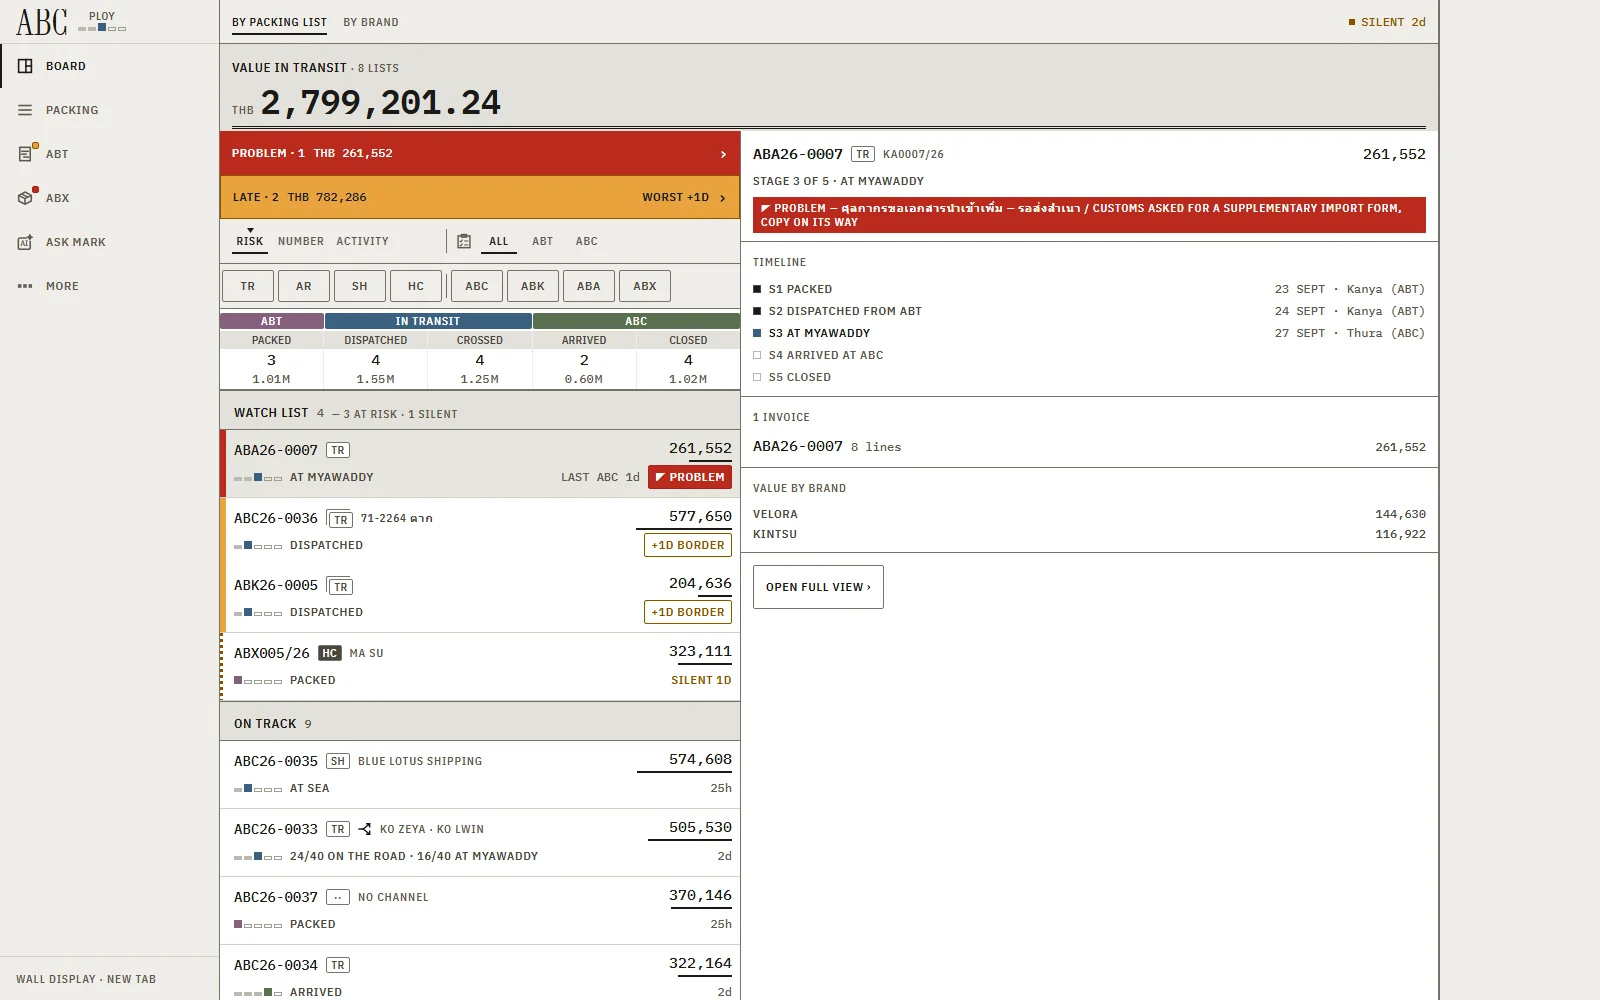This screenshot has width=1600, height=1000.
Task: Toggle the AR filter chip
Action: coord(304,286)
